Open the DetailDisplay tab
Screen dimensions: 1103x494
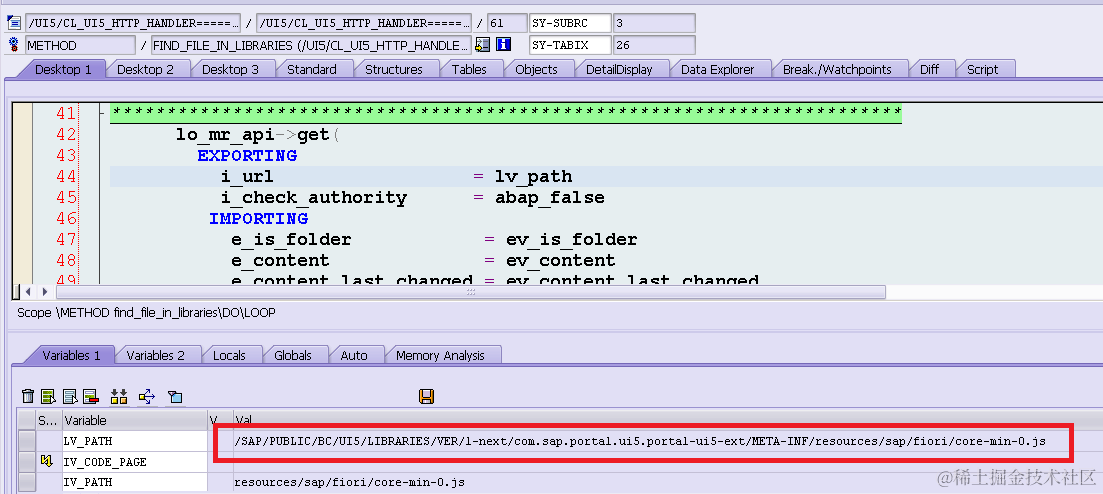coord(619,69)
